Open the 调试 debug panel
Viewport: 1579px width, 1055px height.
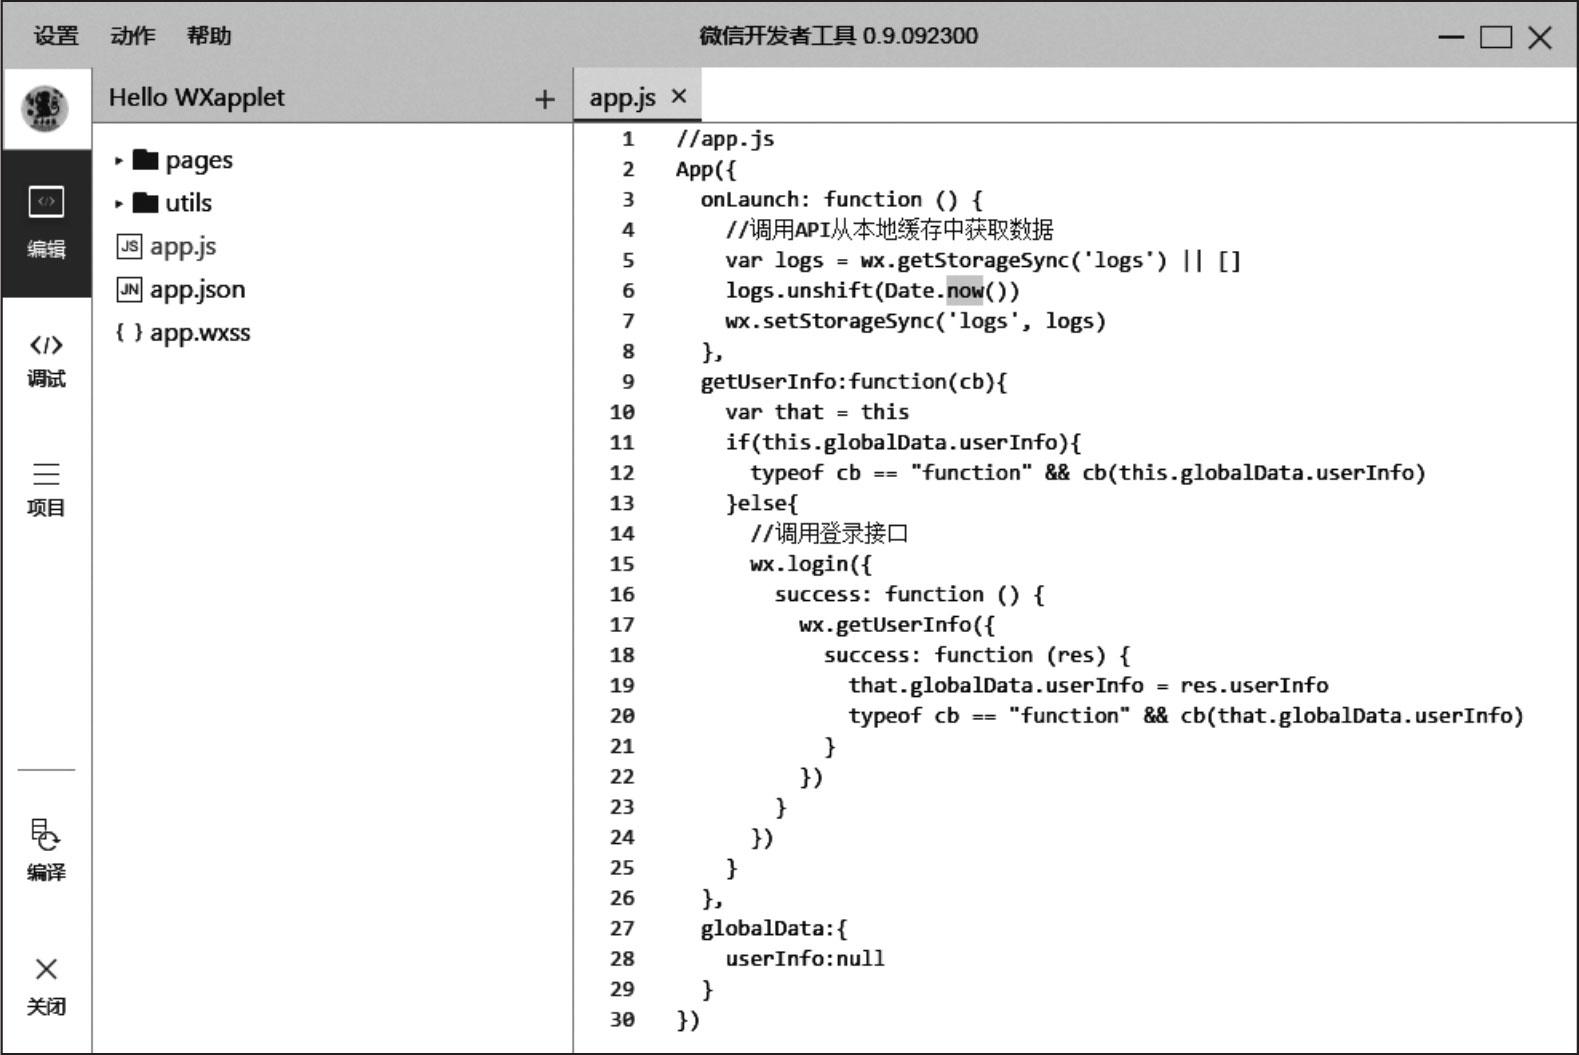46,361
